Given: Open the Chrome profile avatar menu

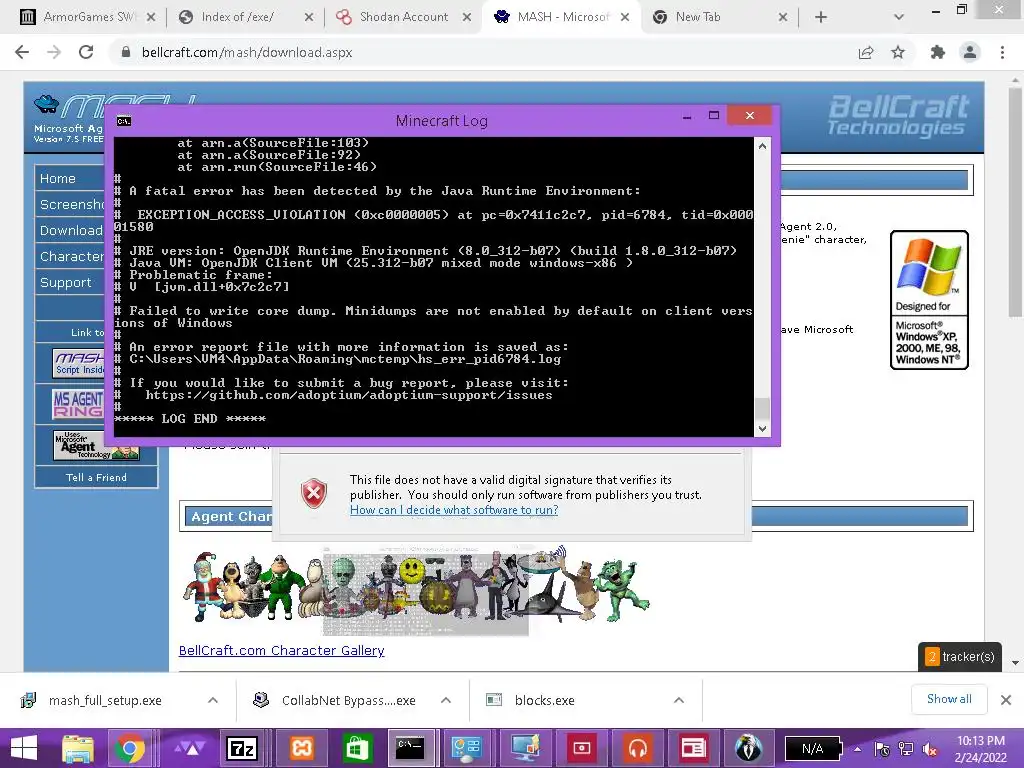Looking at the screenshot, I should 970,52.
